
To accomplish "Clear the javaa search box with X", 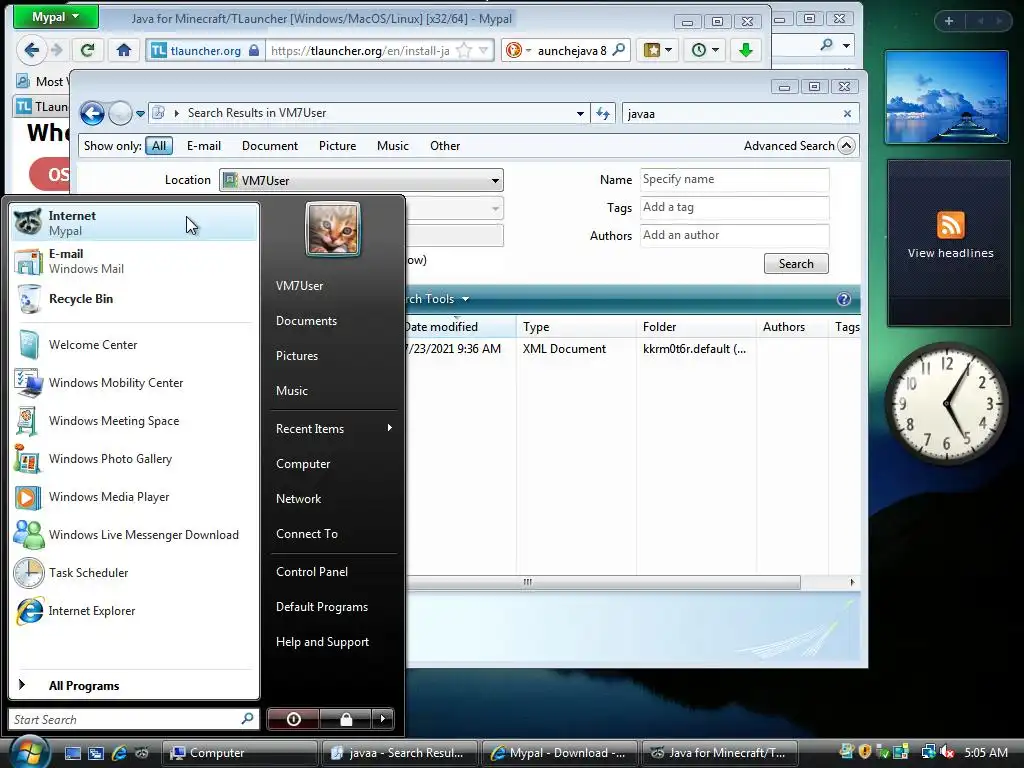I will point(847,114).
